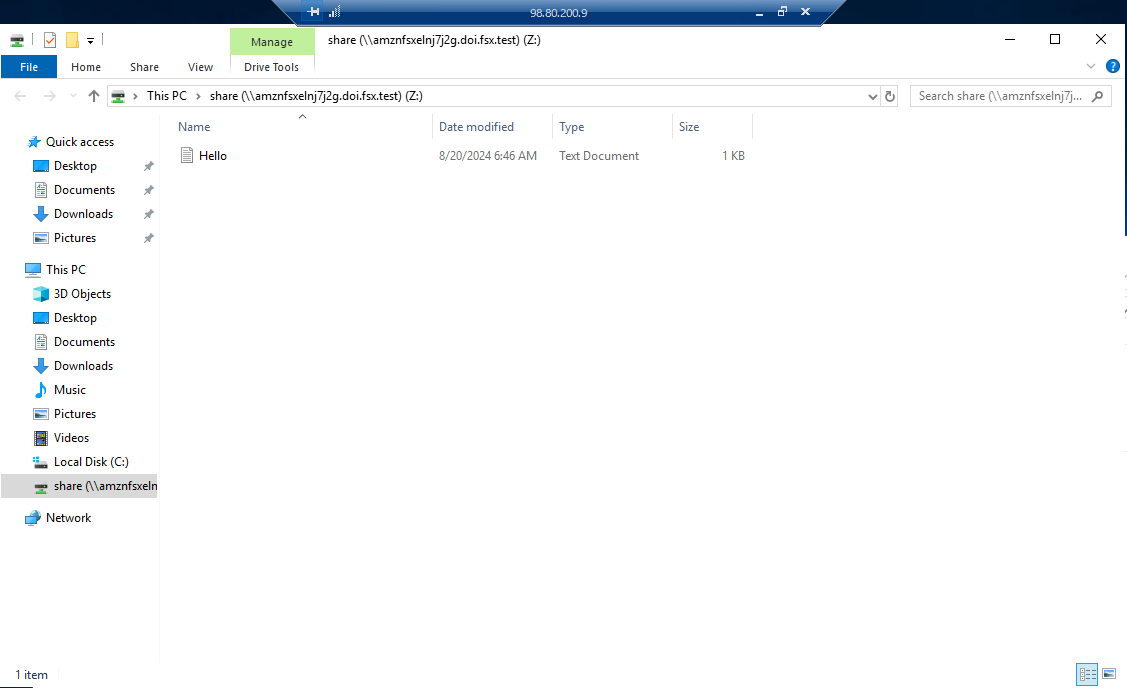Viewport: 1127px width, 688px height.
Task: Select the Hello text file
Action: click(x=213, y=155)
